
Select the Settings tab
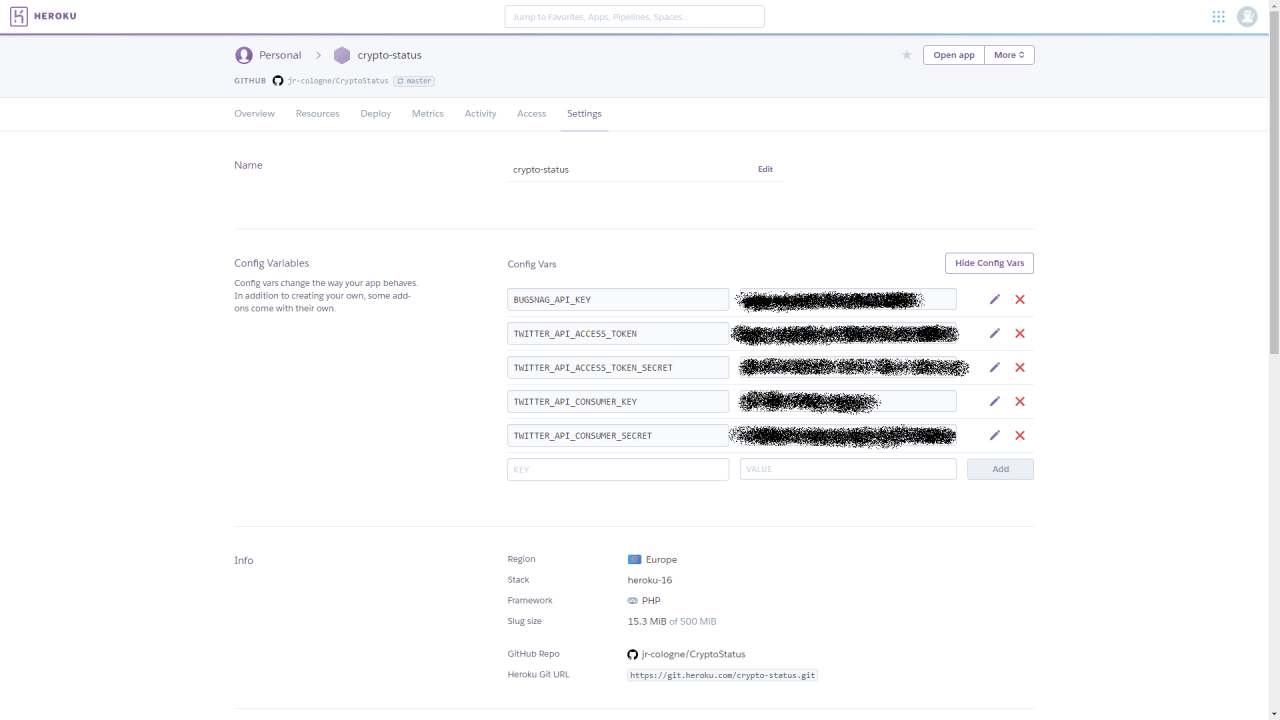click(x=584, y=114)
